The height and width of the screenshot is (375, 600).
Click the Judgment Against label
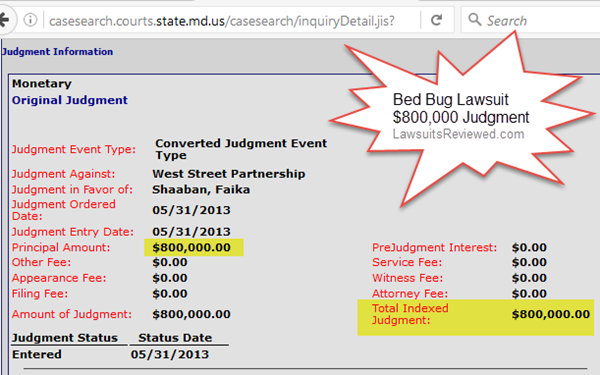point(63,174)
